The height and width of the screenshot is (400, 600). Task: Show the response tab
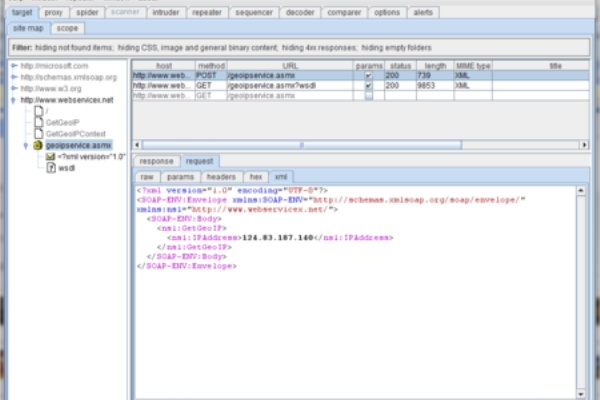[x=156, y=161]
